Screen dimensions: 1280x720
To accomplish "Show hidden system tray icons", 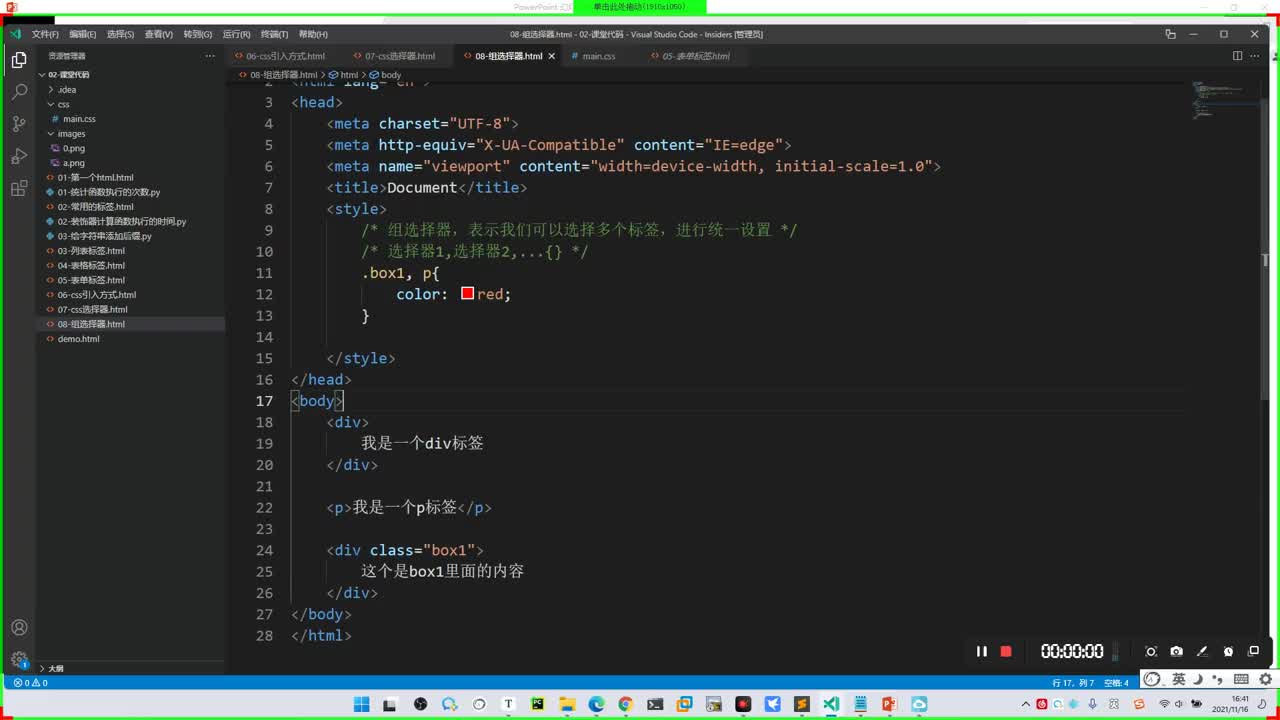I will coord(1026,704).
